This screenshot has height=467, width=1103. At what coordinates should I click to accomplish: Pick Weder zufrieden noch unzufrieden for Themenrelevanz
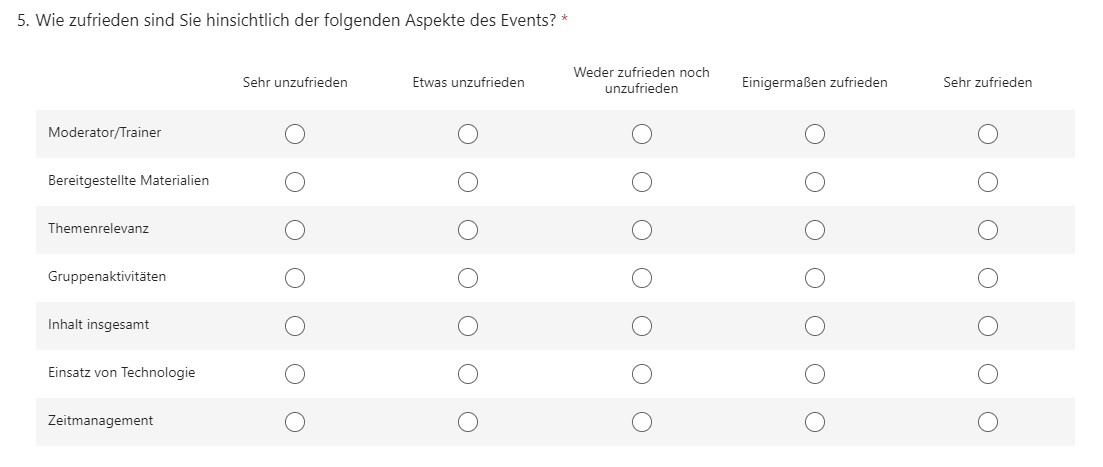point(642,230)
